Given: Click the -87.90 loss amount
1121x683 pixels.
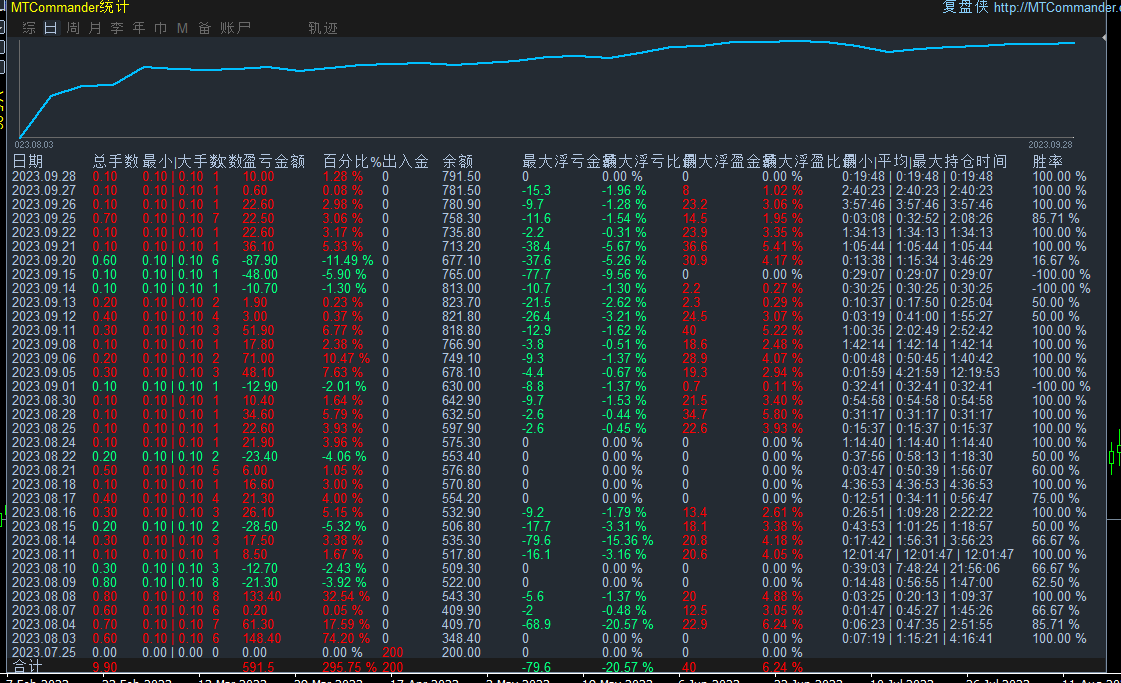Looking at the screenshot, I should [x=260, y=260].
